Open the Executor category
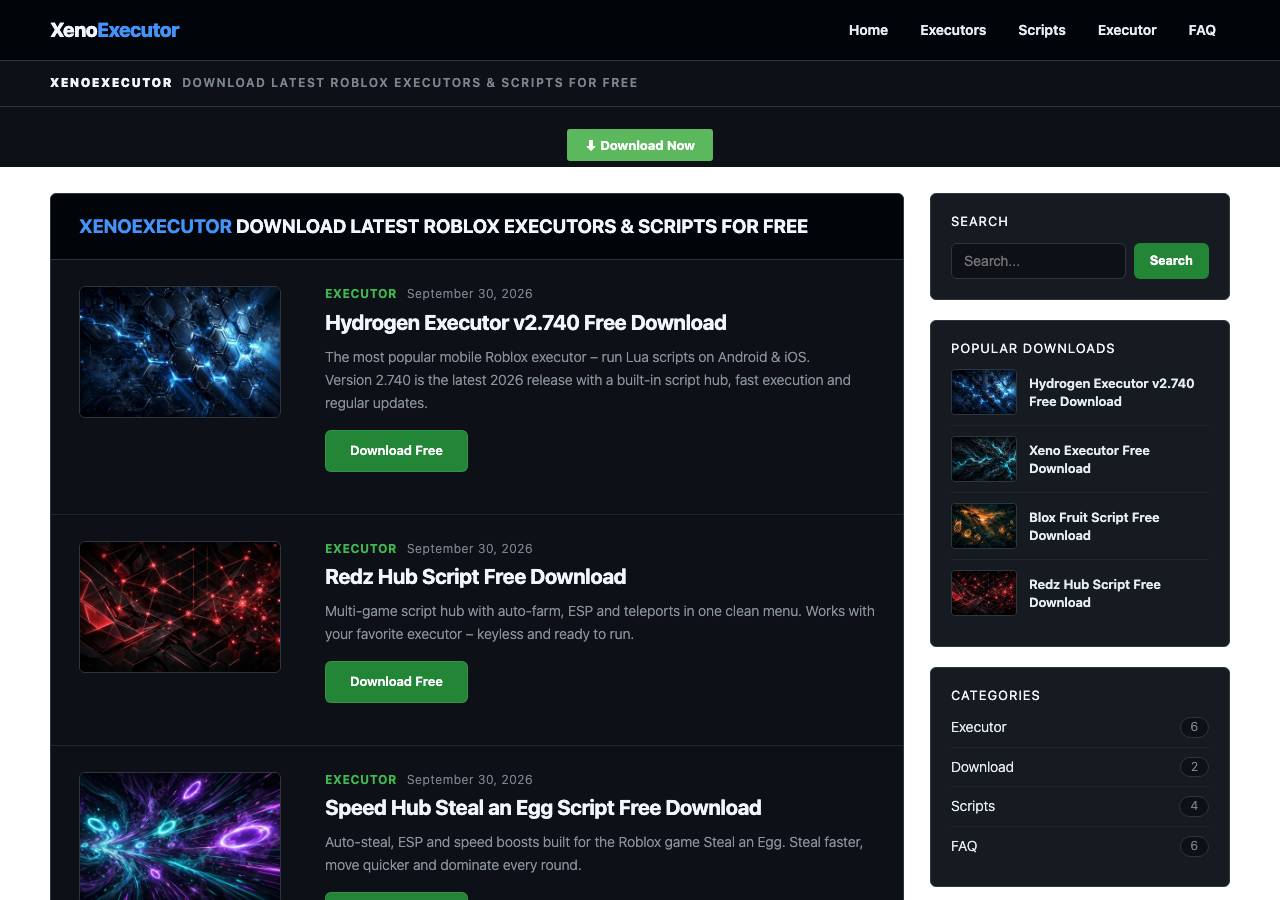This screenshot has width=1280, height=900. [x=979, y=727]
